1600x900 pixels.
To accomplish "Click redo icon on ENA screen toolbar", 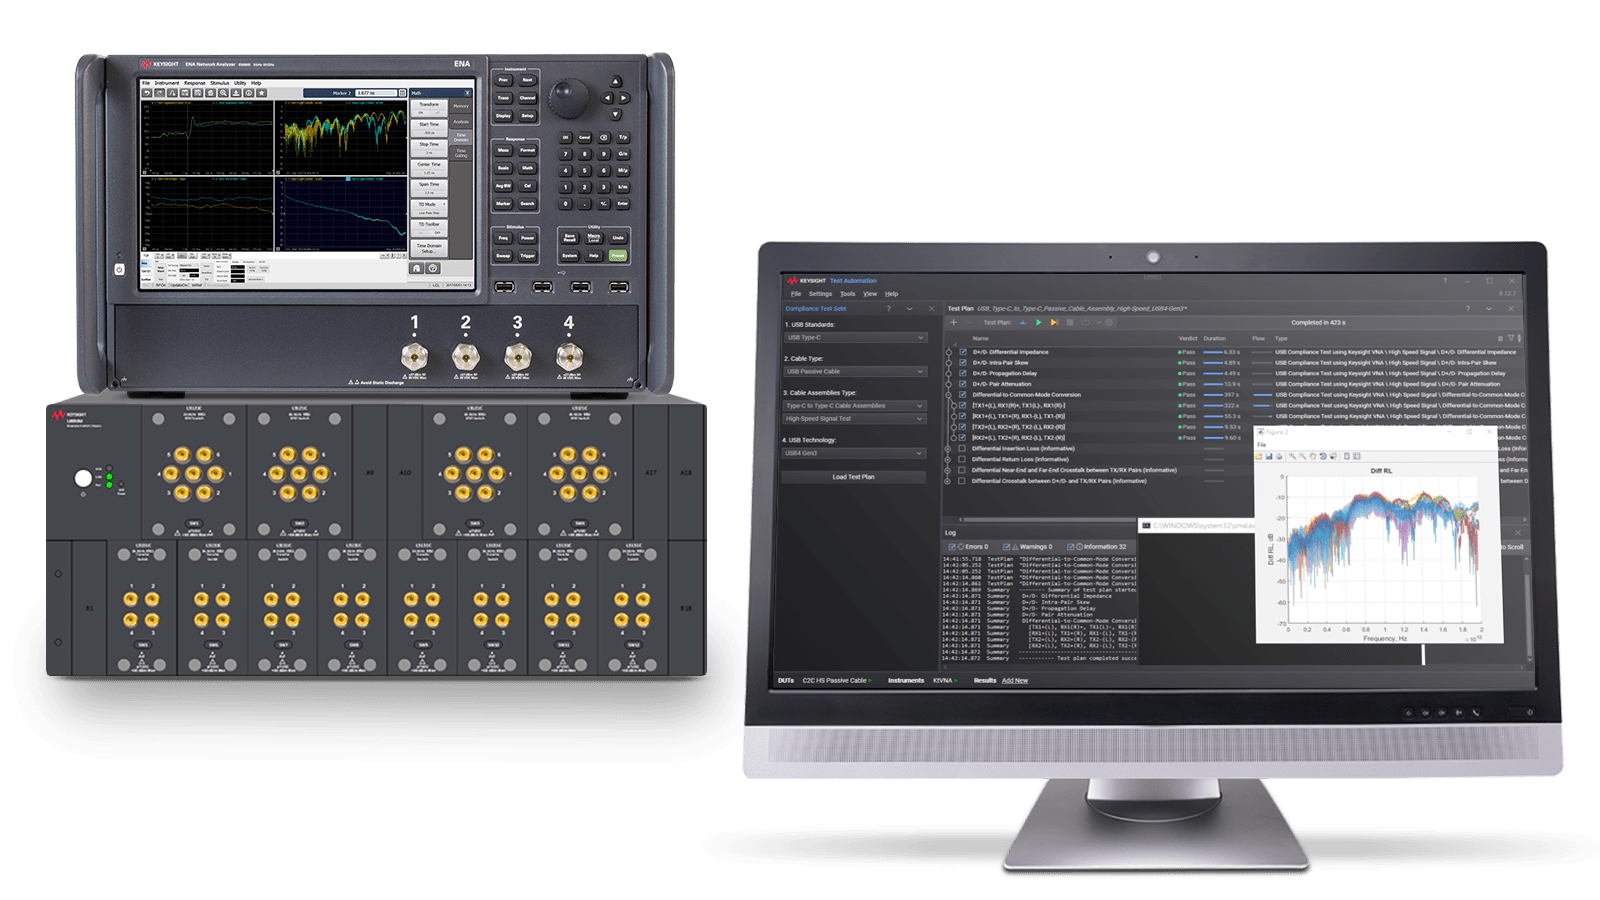I will (x=159, y=93).
